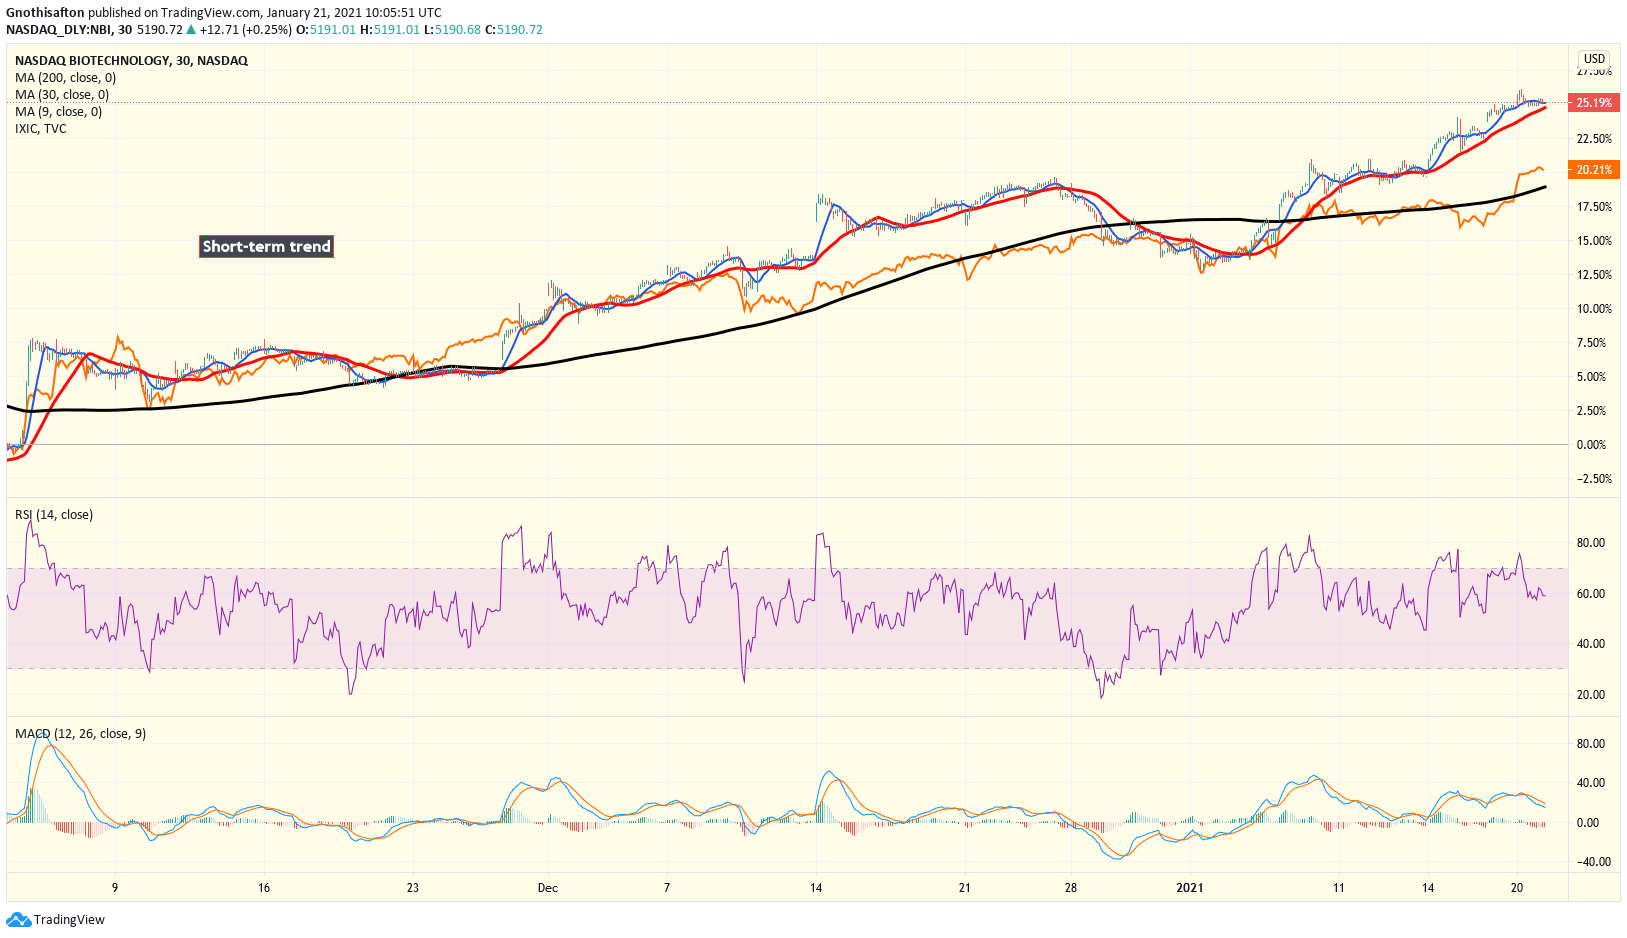Click the 17.50% price axis label
Image resolution: width=1627 pixels, height=938 pixels.
point(1594,207)
